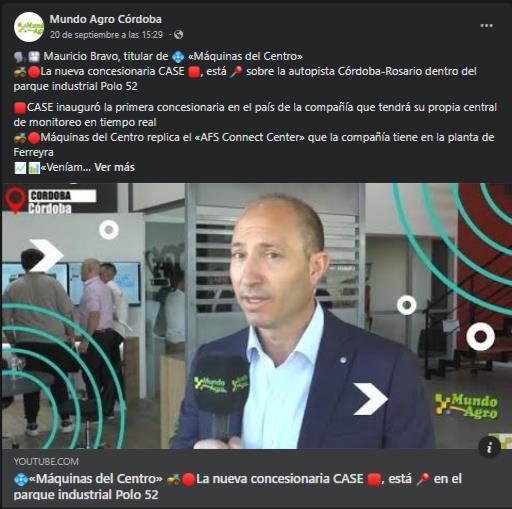Click the white chevron arrow near the microphone
This screenshot has height=509, width=512.
370,399
